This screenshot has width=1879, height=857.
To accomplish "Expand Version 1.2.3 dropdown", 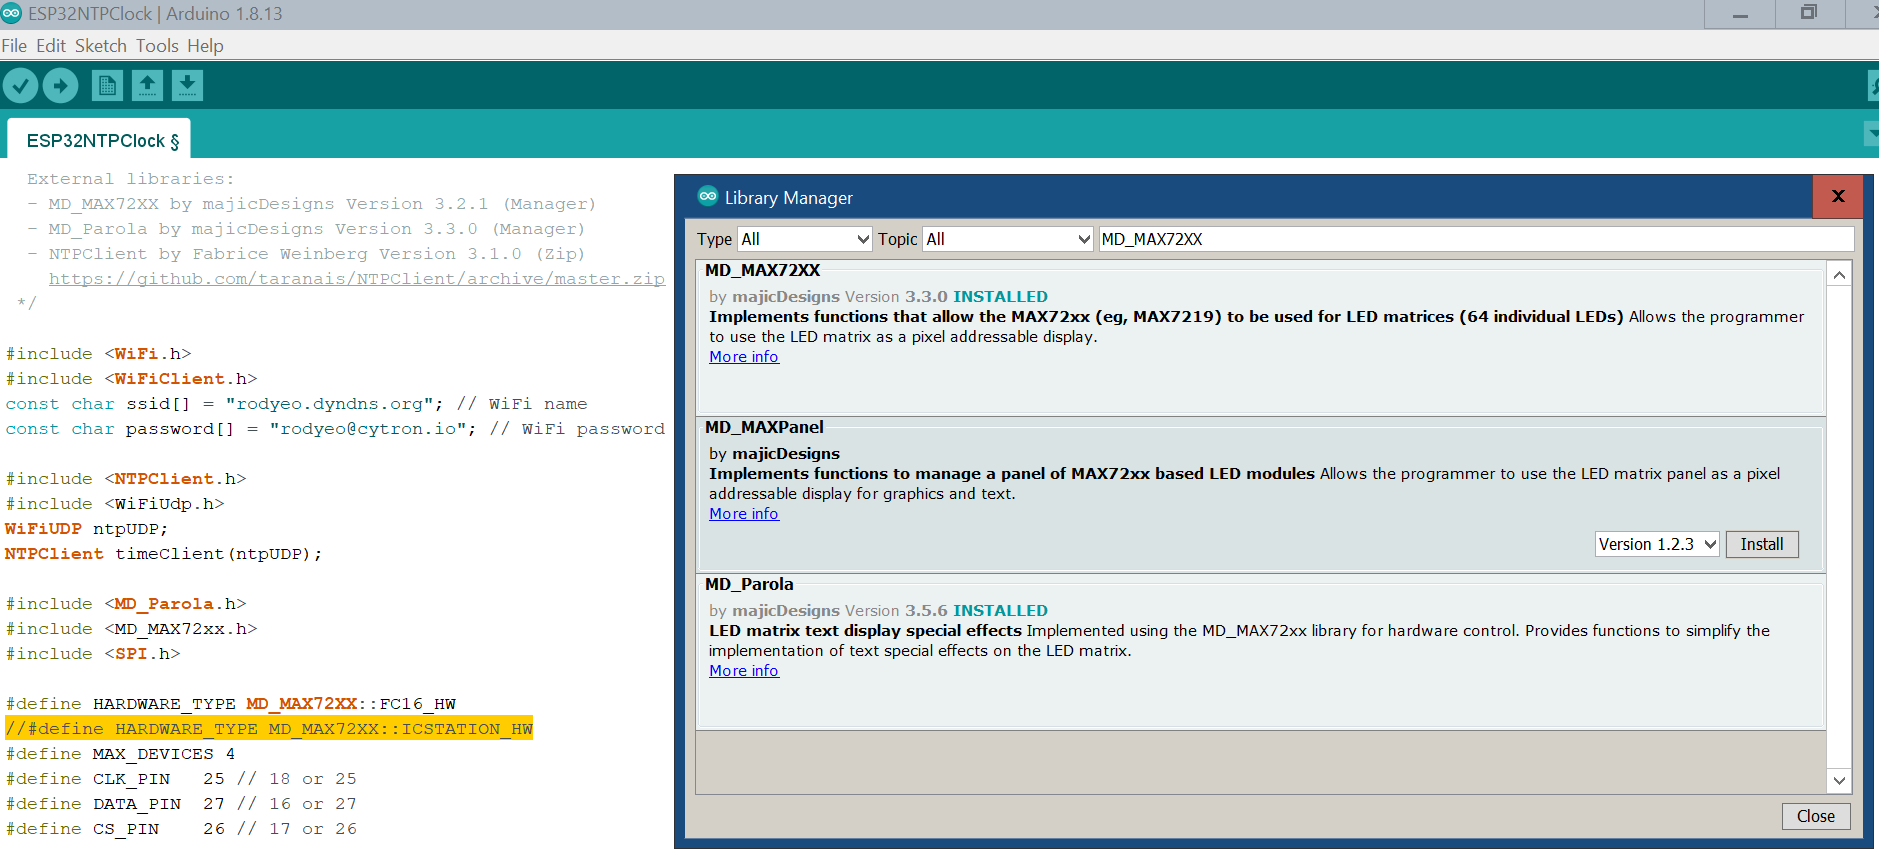I will 1657,544.
